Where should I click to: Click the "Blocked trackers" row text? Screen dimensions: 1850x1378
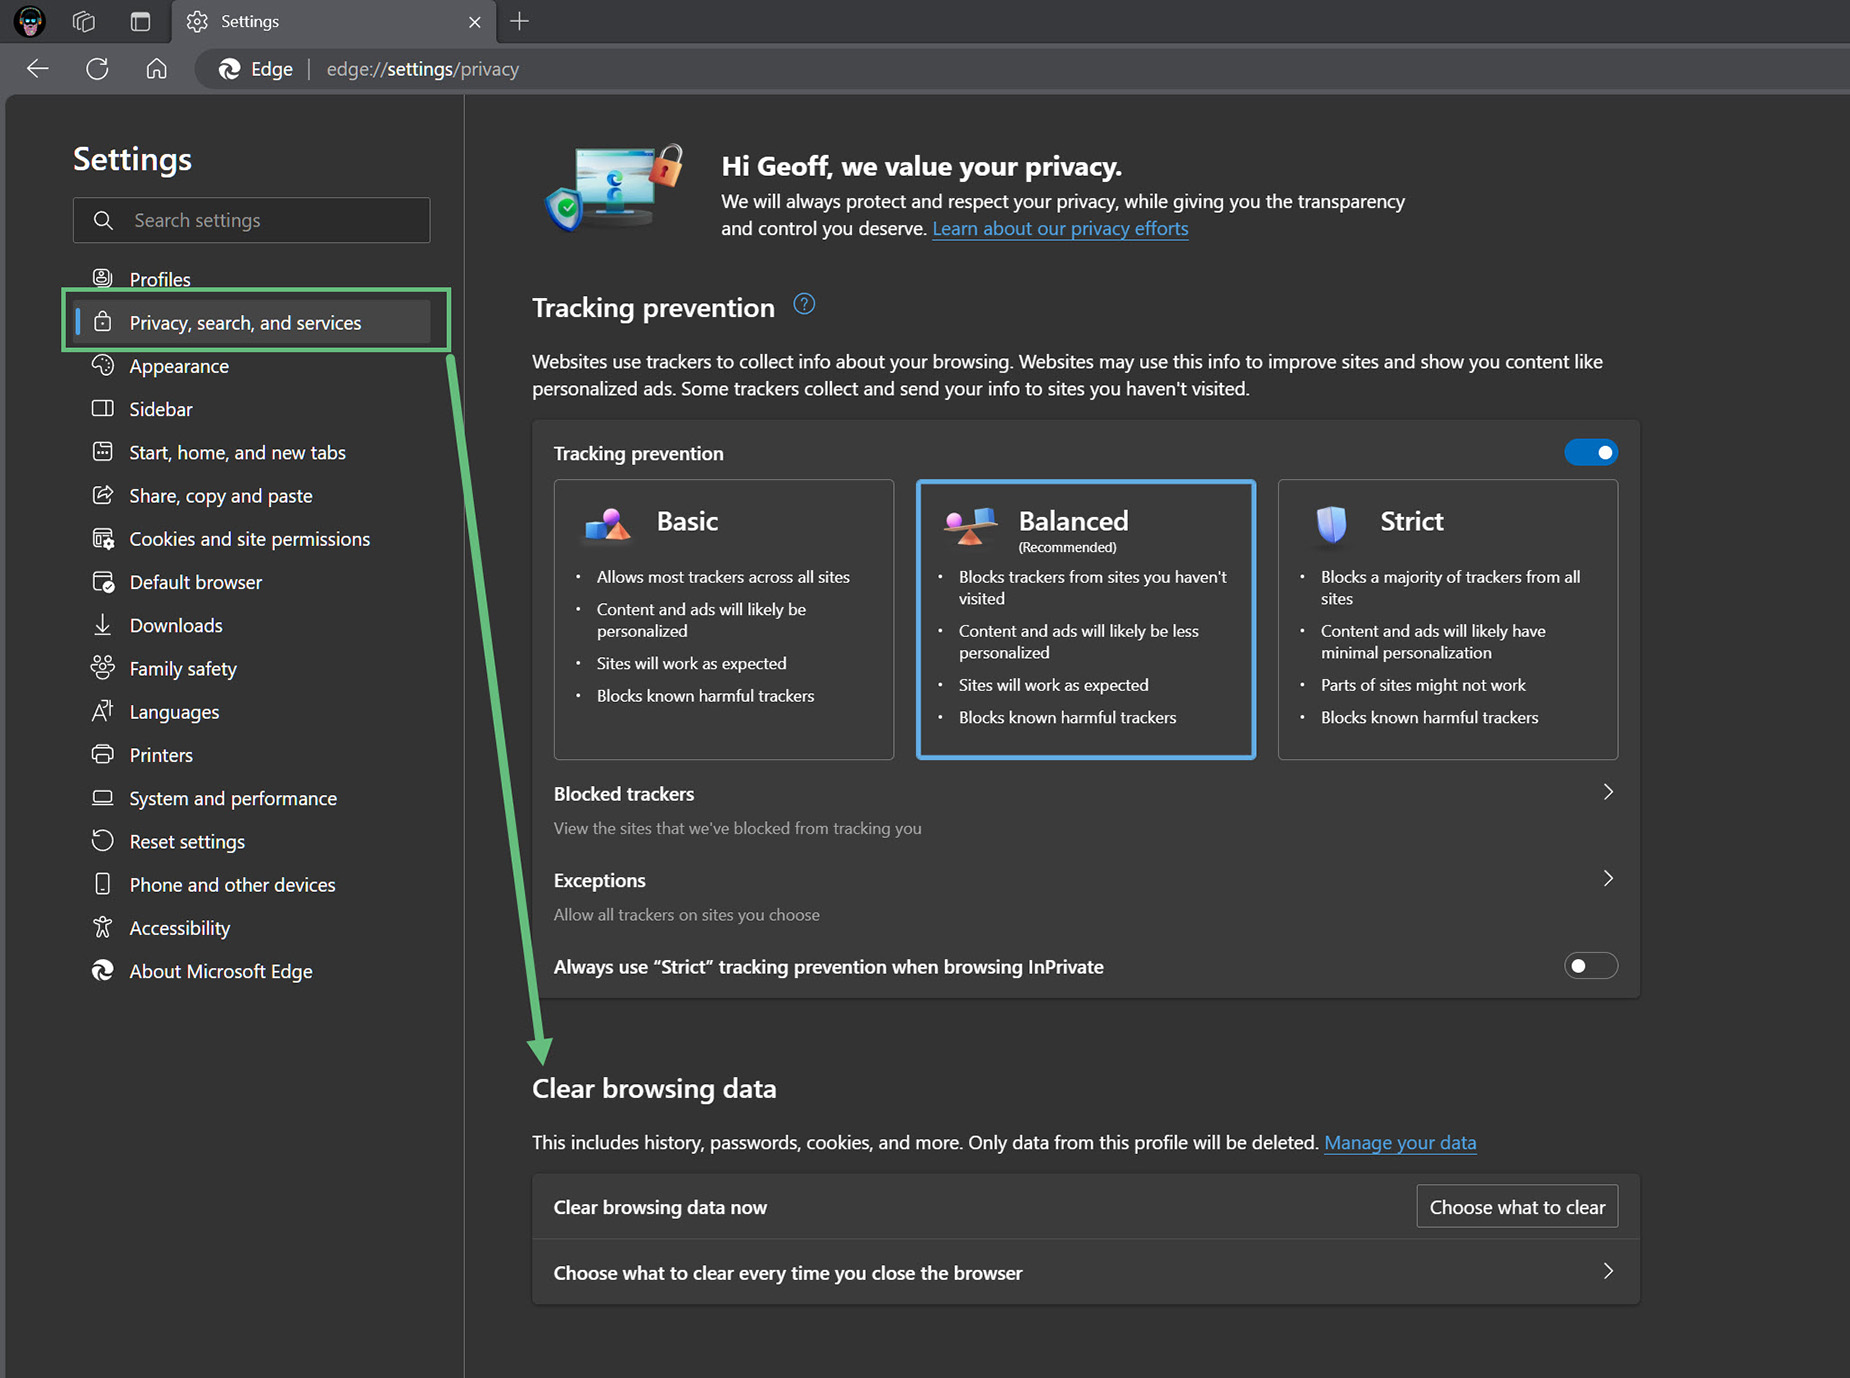point(624,794)
